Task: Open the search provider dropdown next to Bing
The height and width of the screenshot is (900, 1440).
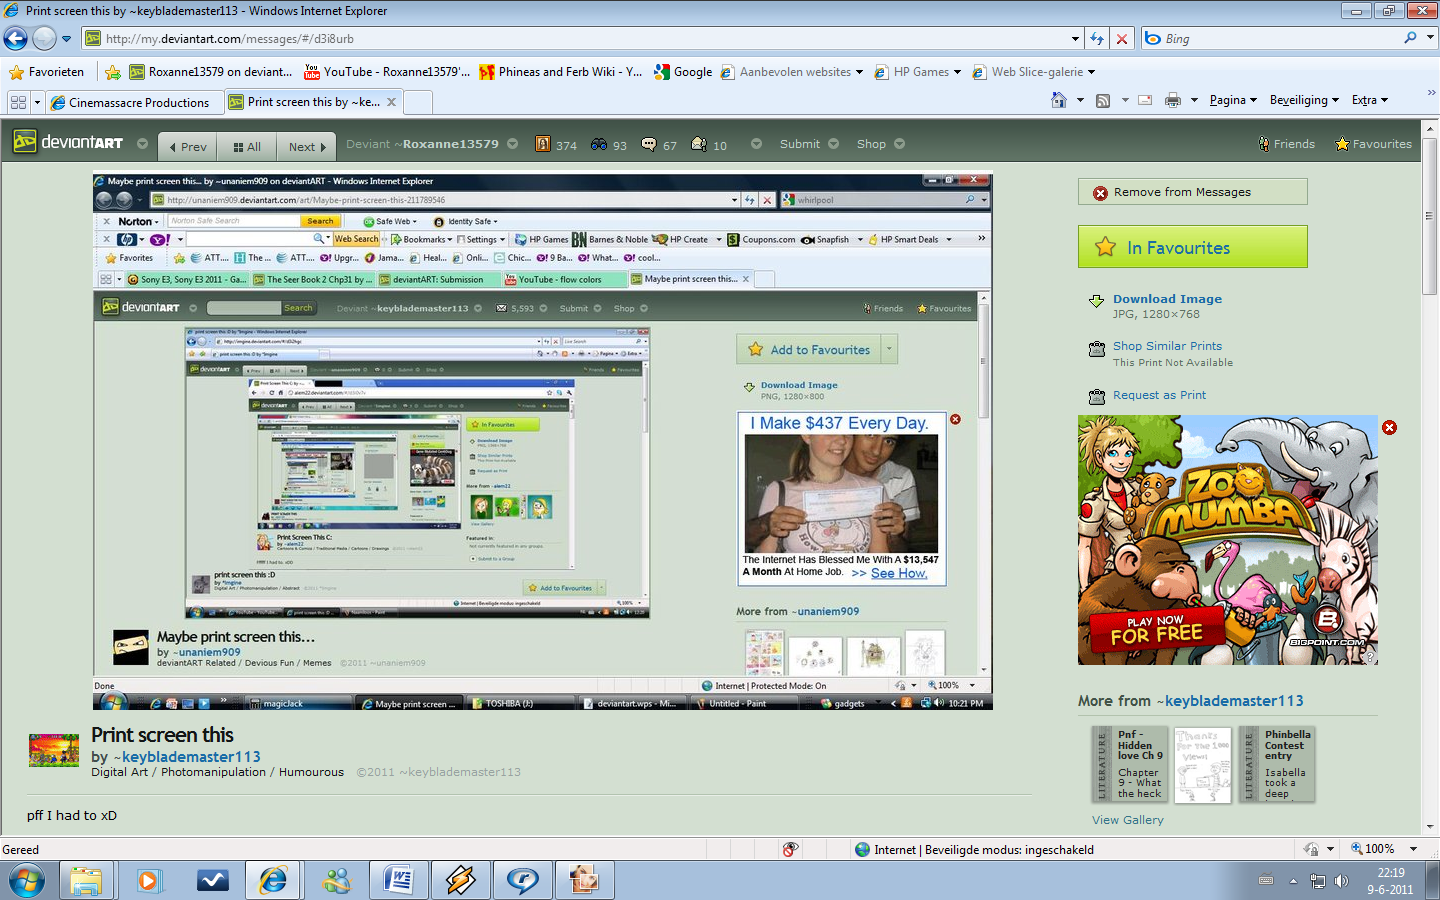Action: click(x=1430, y=38)
